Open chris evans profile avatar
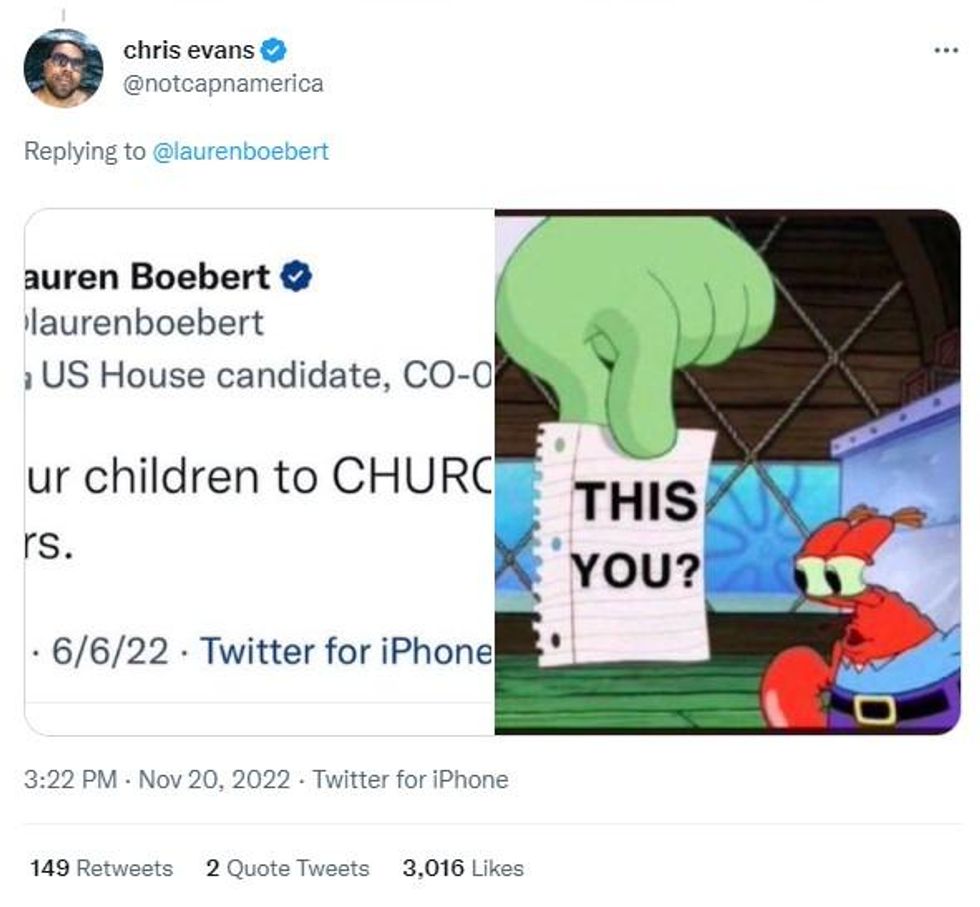Image resolution: width=980 pixels, height=907 pixels. (x=62, y=68)
